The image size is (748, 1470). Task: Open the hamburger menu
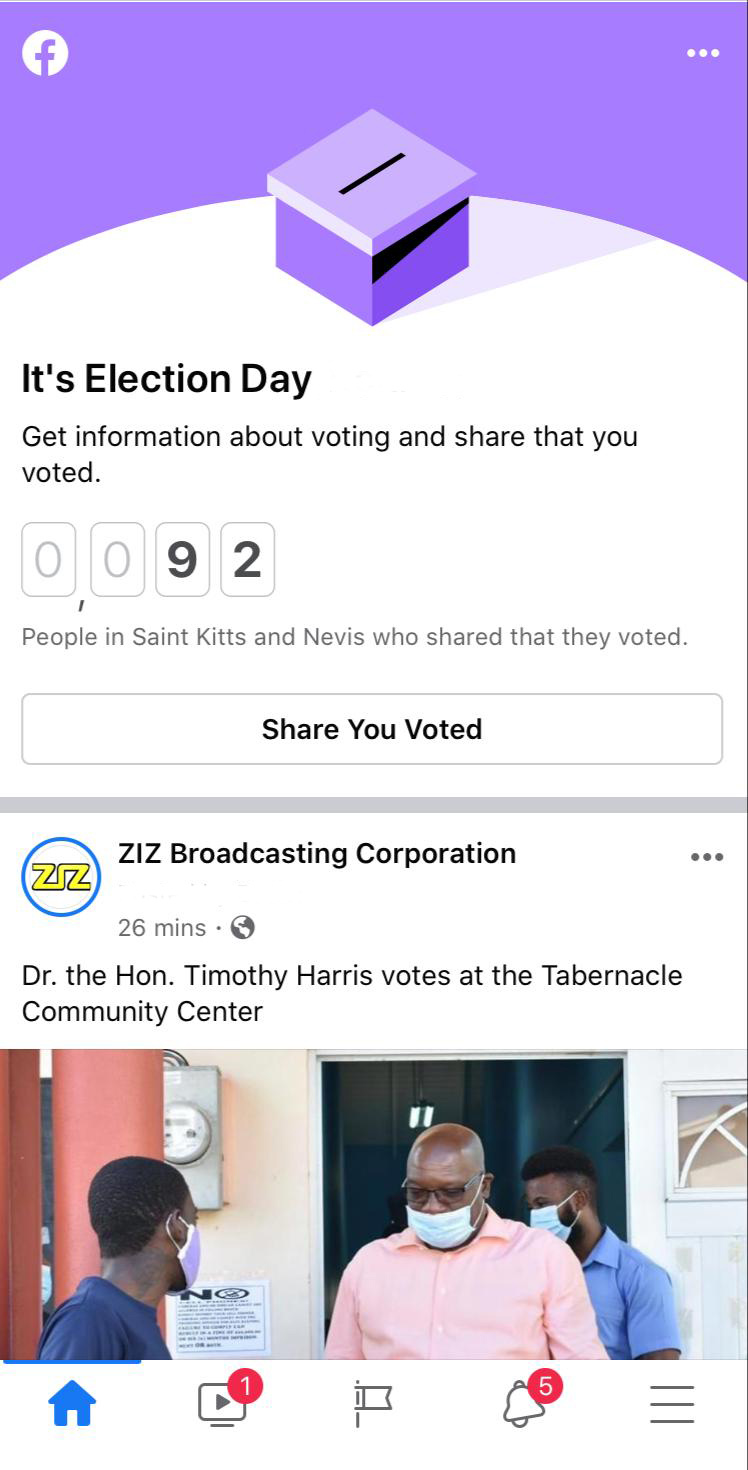[672, 1405]
